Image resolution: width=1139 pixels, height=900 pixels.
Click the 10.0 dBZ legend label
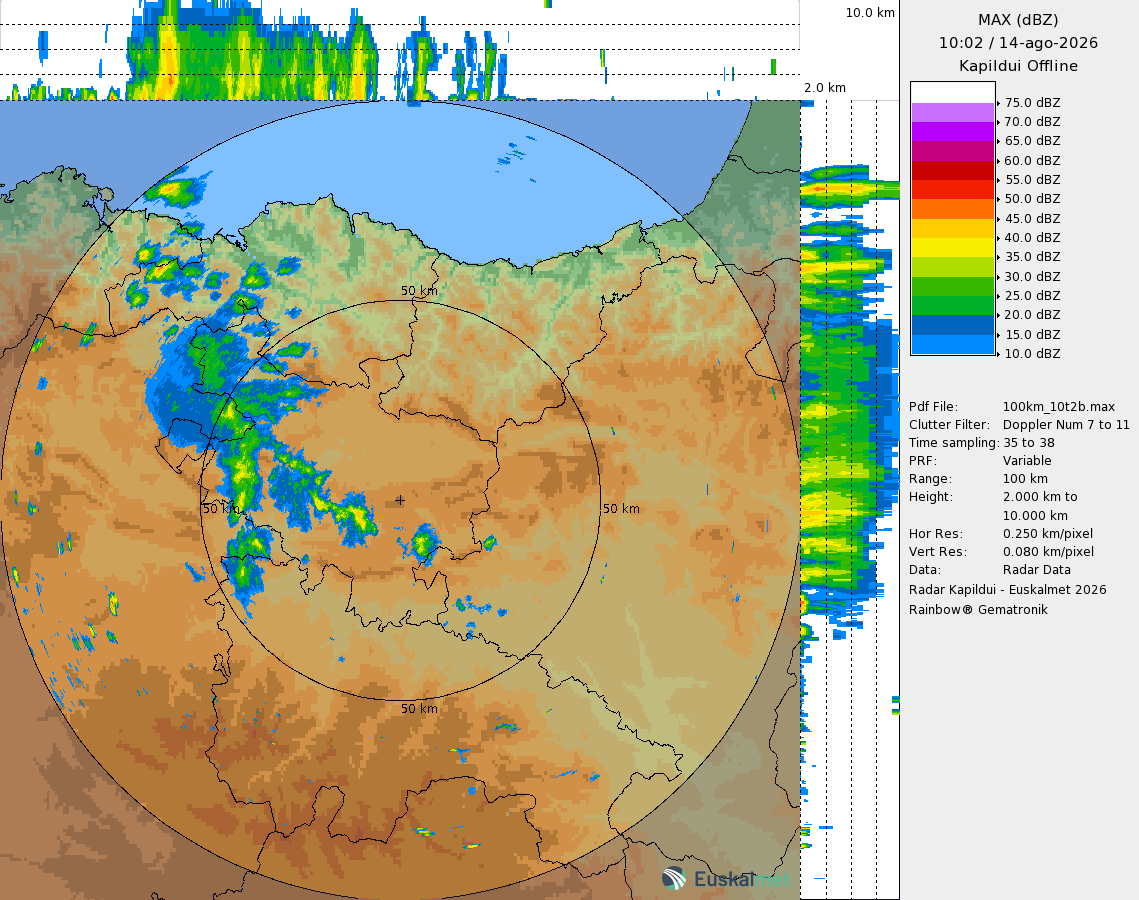click(x=1032, y=354)
